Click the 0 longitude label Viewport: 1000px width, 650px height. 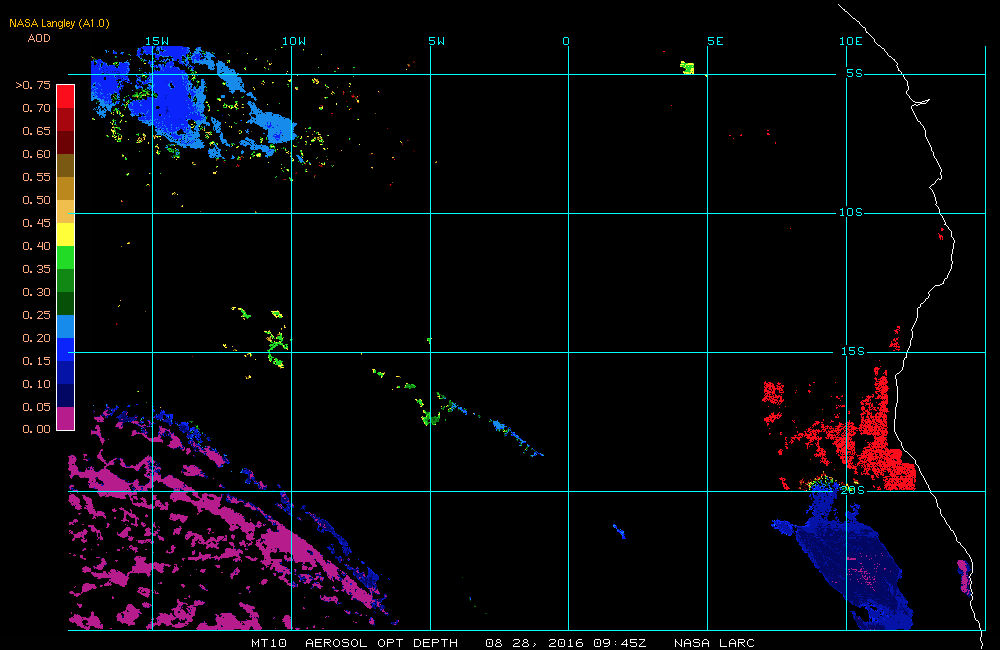point(566,41)
